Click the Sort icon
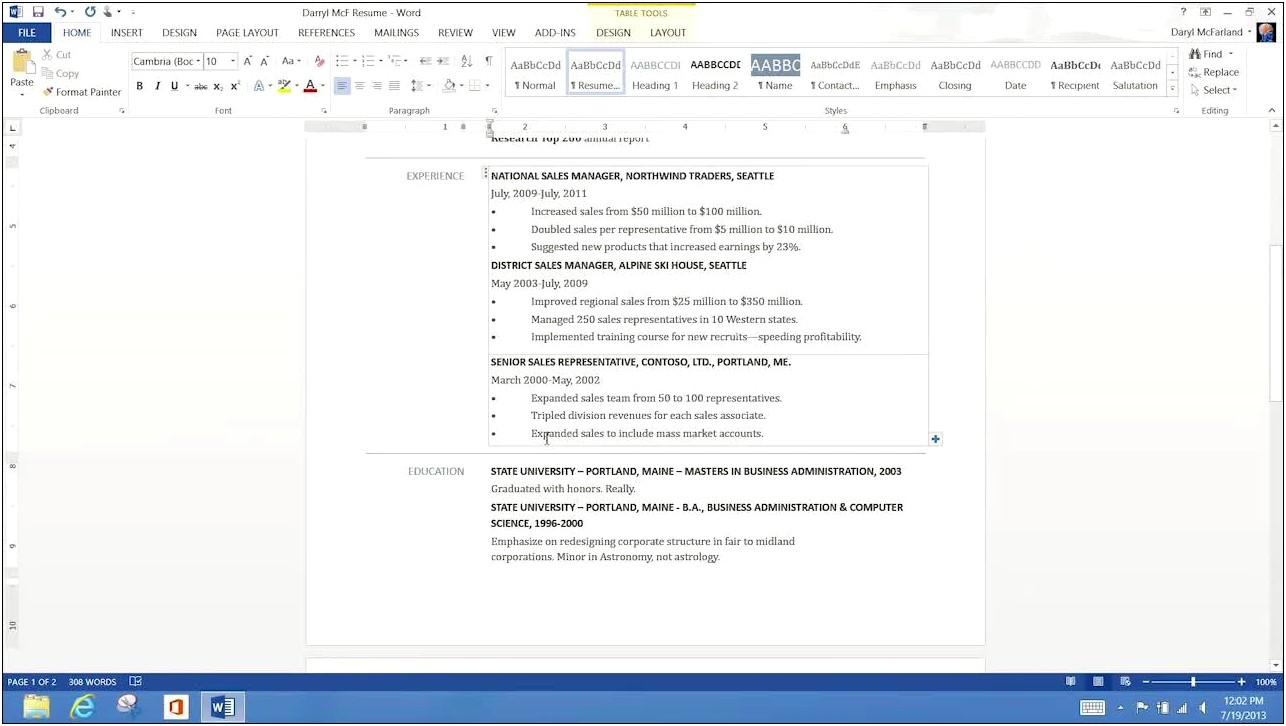1286x726 pixels. [x=467, y=61]
